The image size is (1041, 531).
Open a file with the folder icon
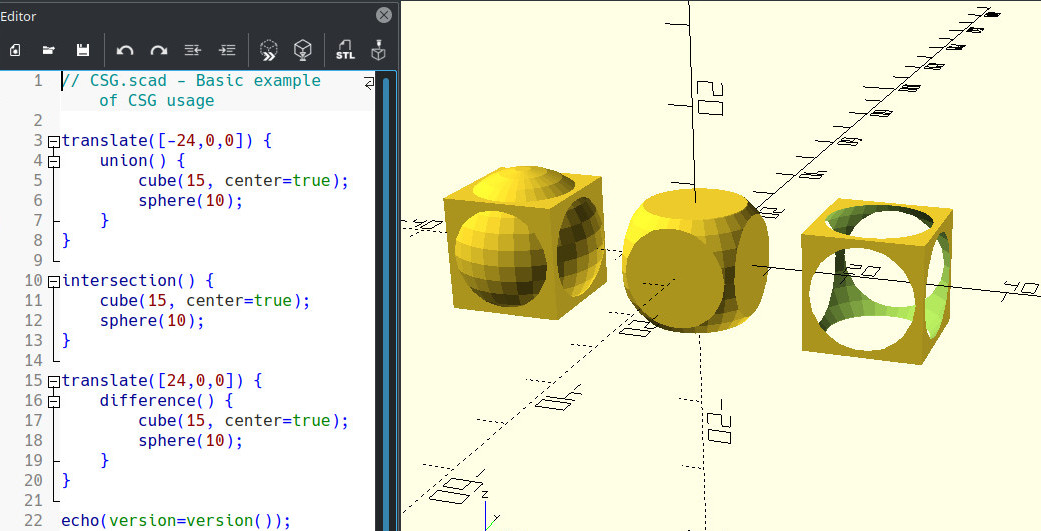[48, 49]
